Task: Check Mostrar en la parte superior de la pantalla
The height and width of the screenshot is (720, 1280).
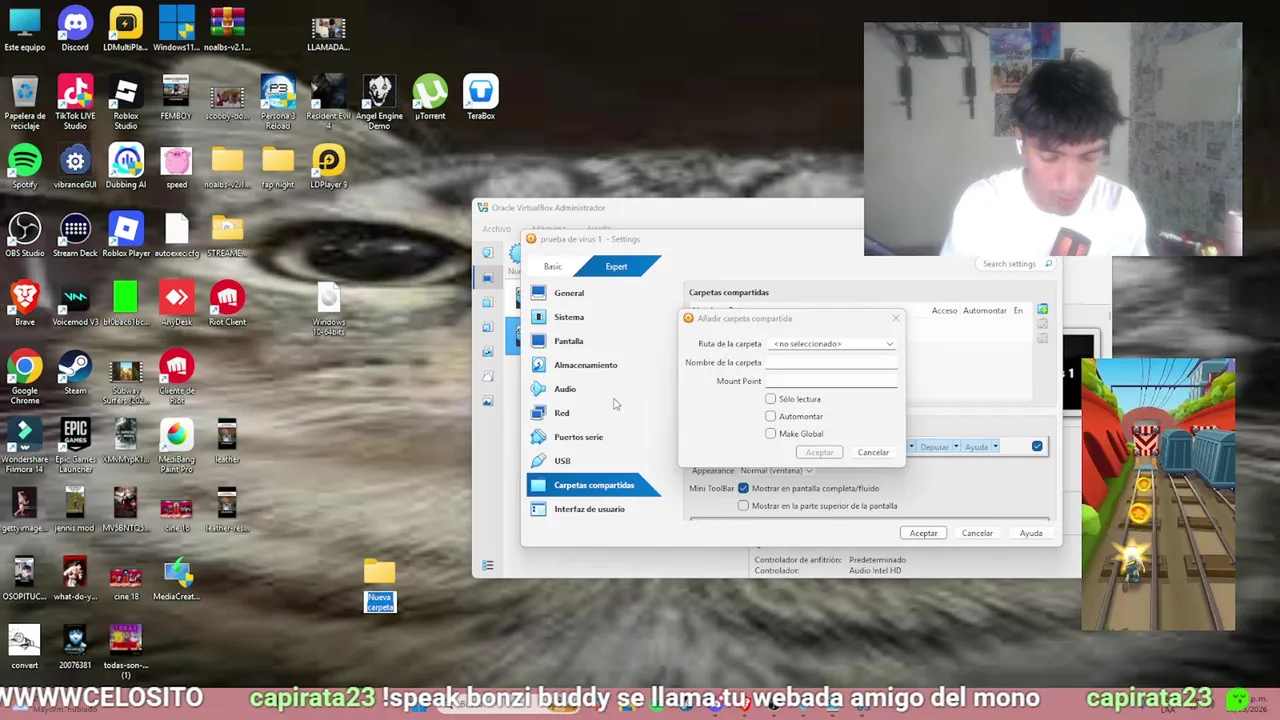Action: click(743, 506)
